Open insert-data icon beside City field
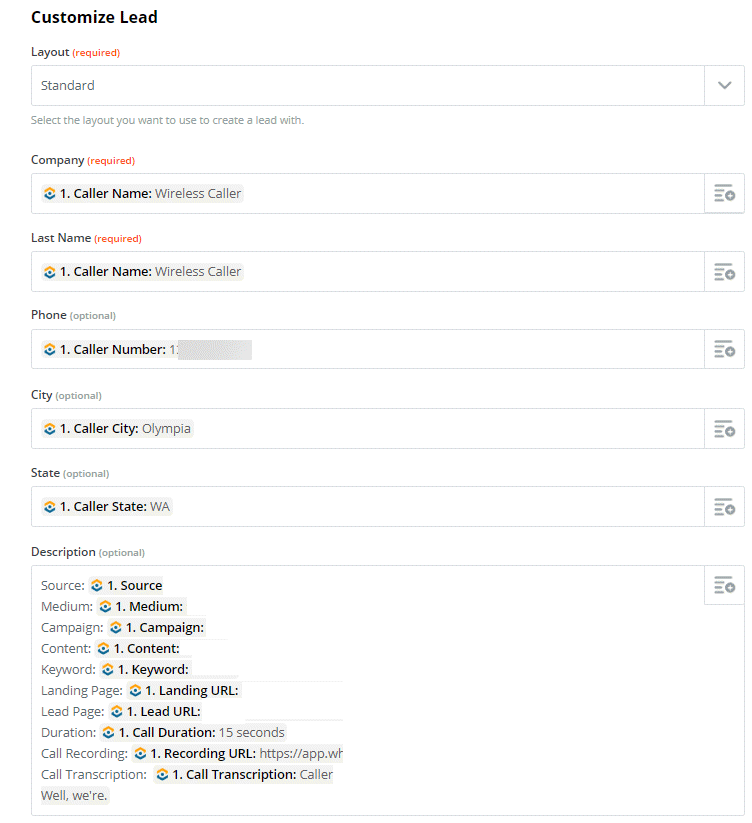The width and height of the screenshot is (752, 823). [x=724, y=429]
